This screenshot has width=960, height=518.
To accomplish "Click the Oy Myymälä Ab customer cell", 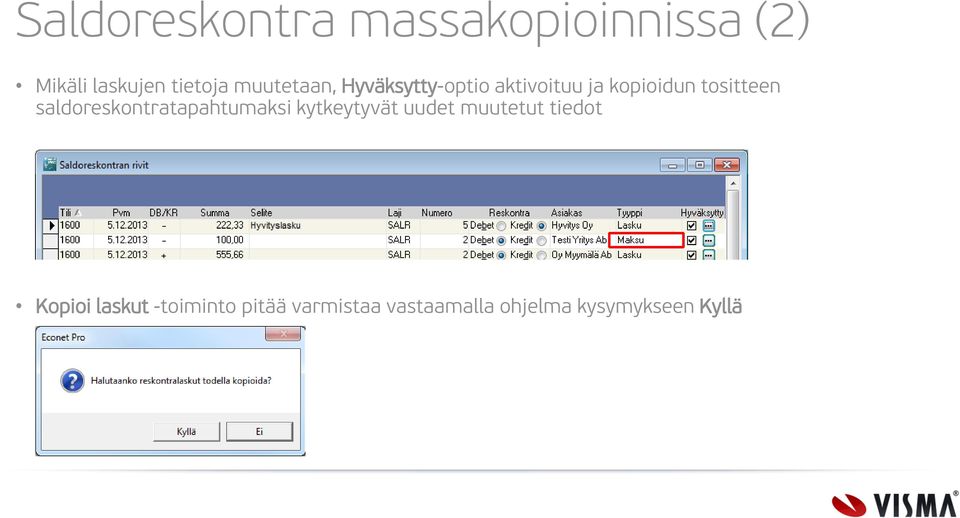I will 581,255.
